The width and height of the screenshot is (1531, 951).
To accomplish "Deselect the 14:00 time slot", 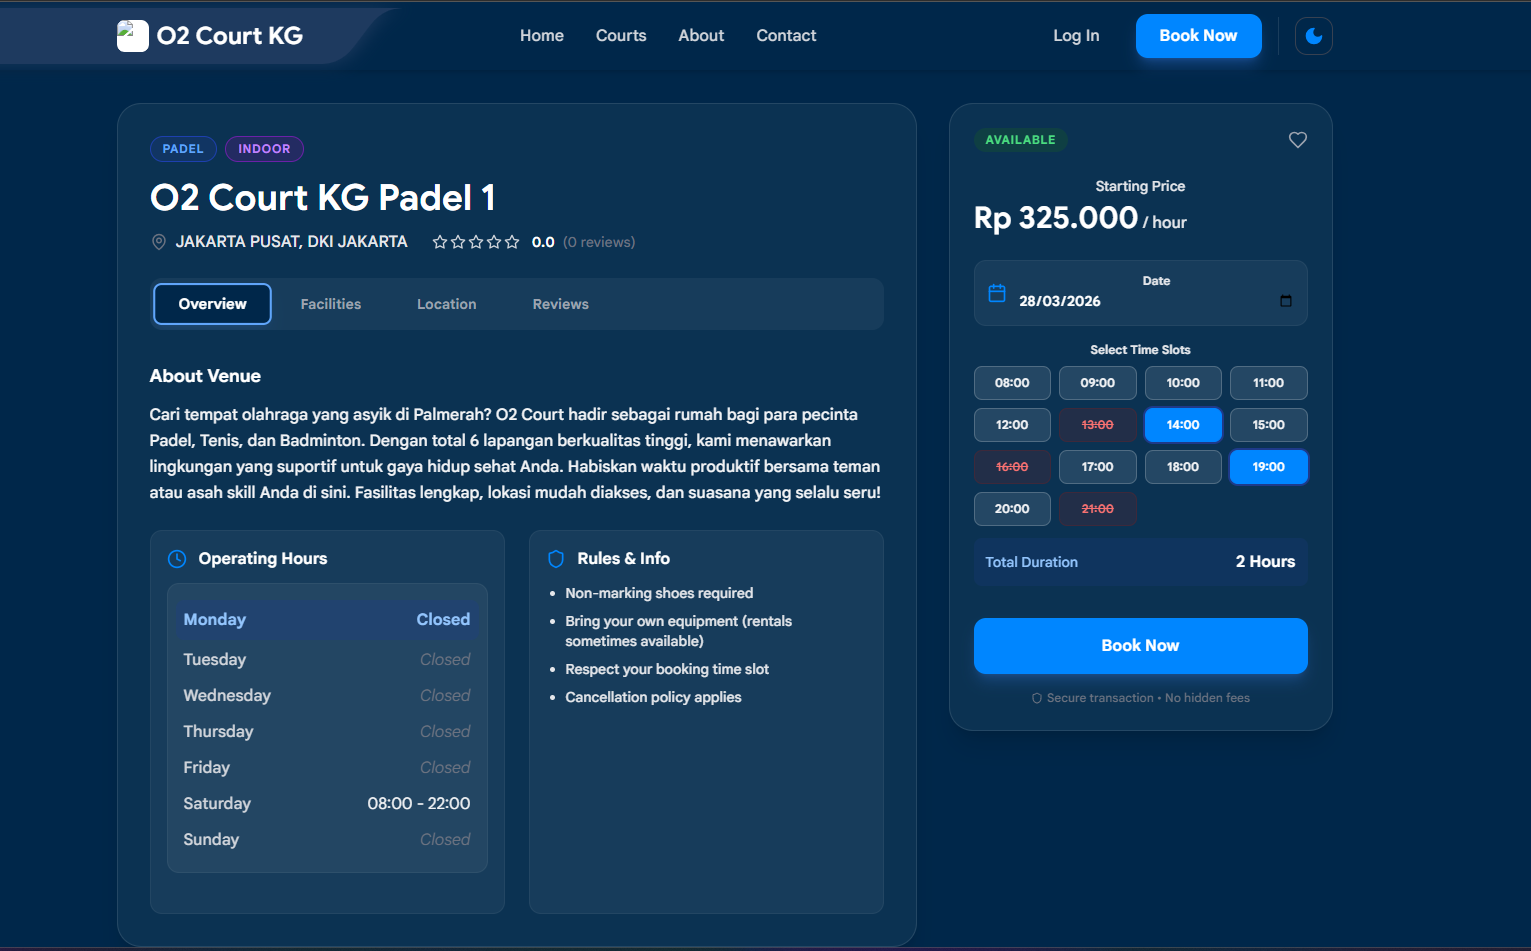I will click(1182, 425).
